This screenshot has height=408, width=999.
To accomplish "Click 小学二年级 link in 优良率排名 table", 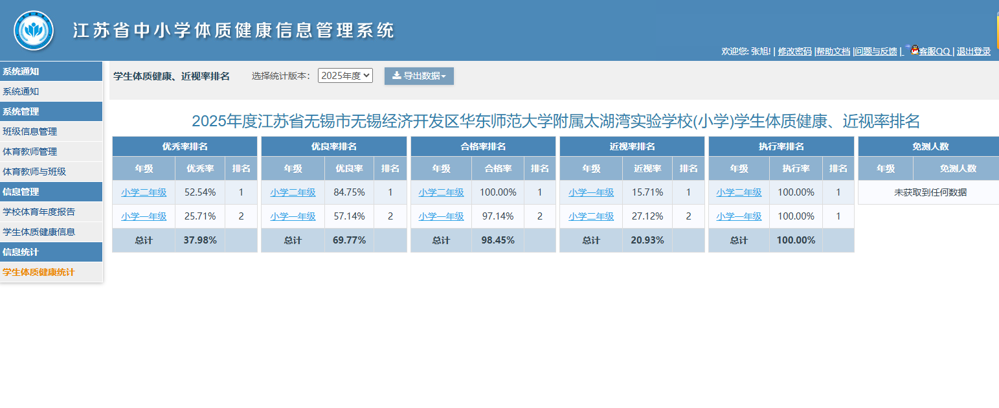I will [292, 193].
